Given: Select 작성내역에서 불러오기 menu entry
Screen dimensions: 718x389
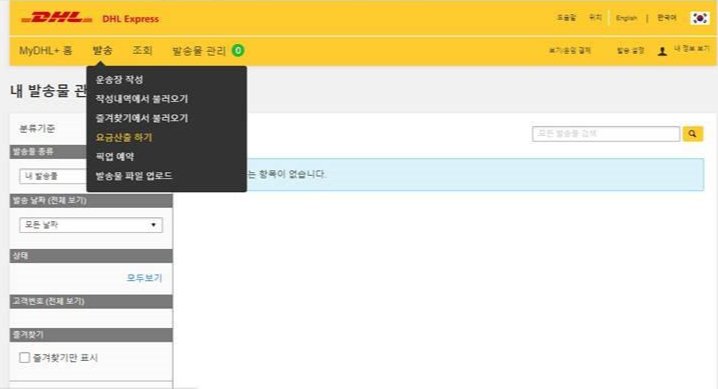Looking at the screenshot, I should click(x=142, y=99).
